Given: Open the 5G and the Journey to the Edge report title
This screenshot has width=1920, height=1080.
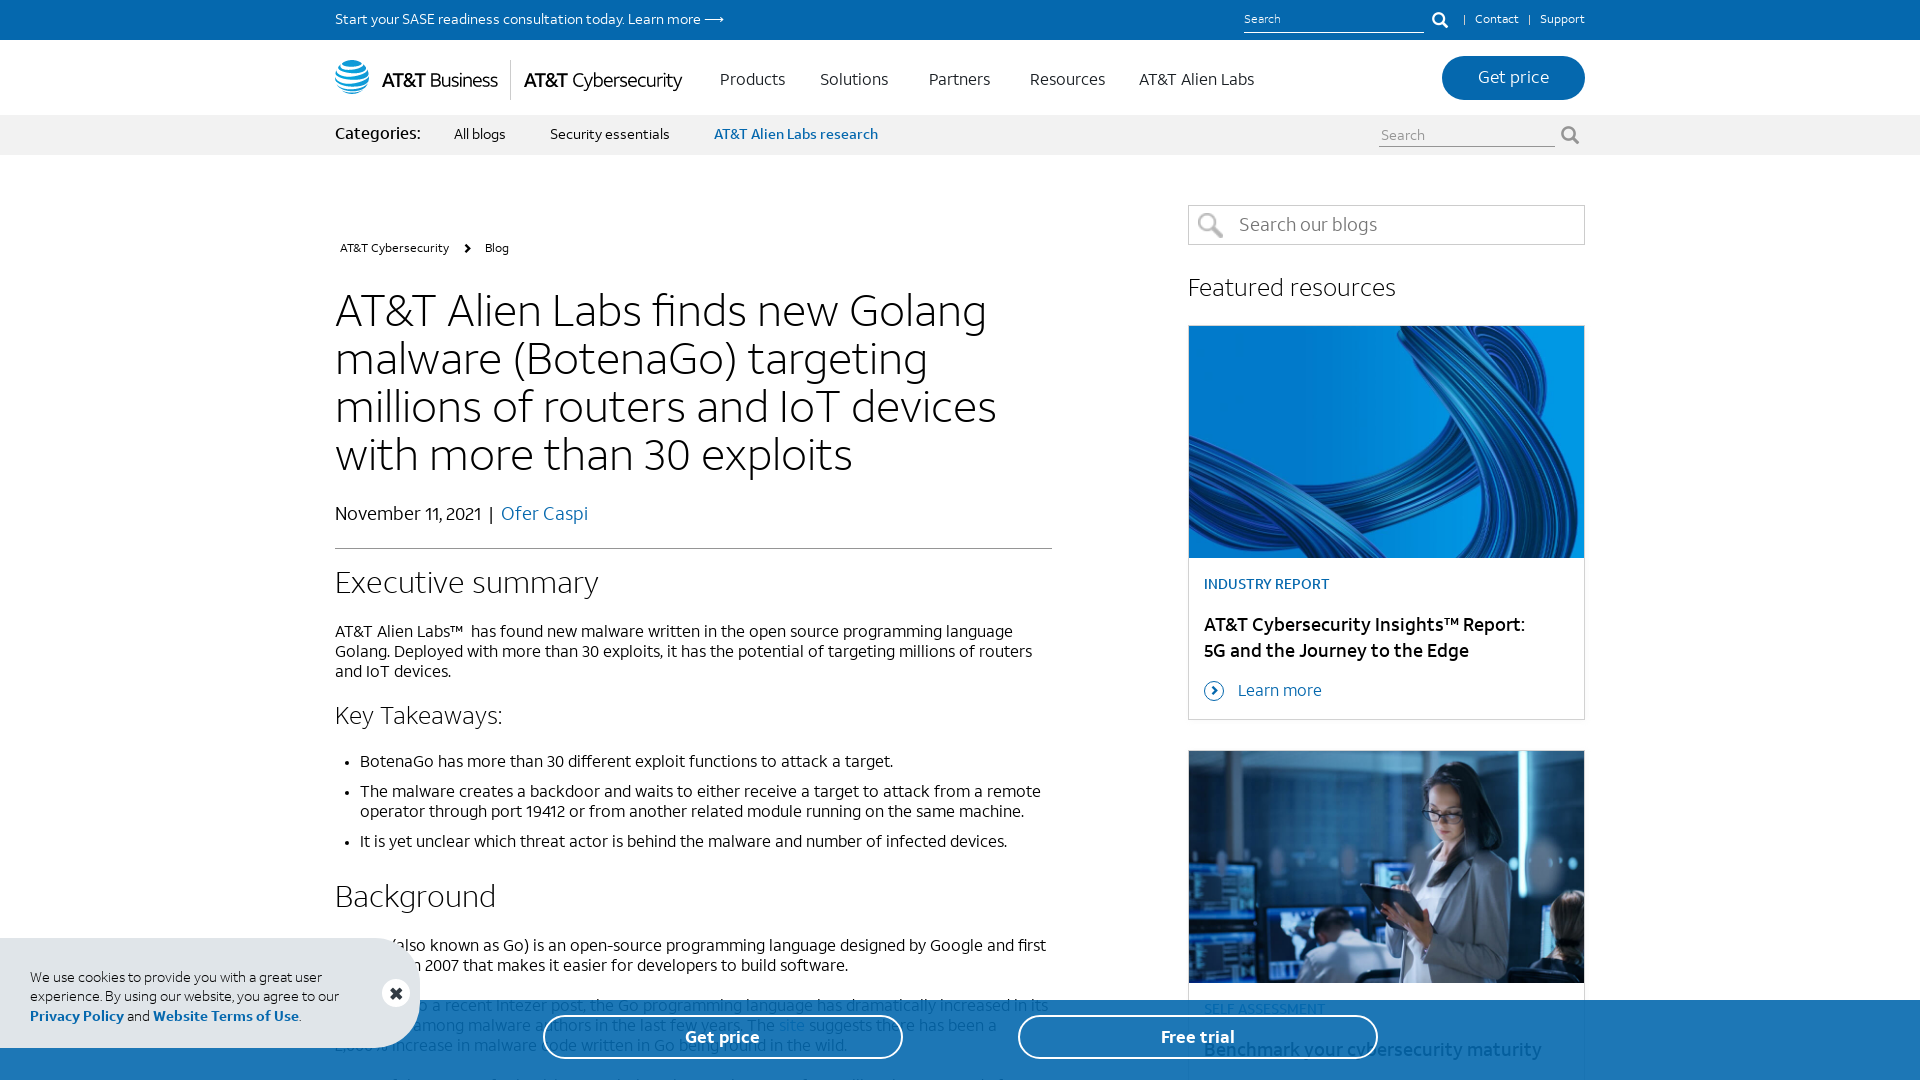Looking at the screenshot, I should click(x=1364, y=638).
